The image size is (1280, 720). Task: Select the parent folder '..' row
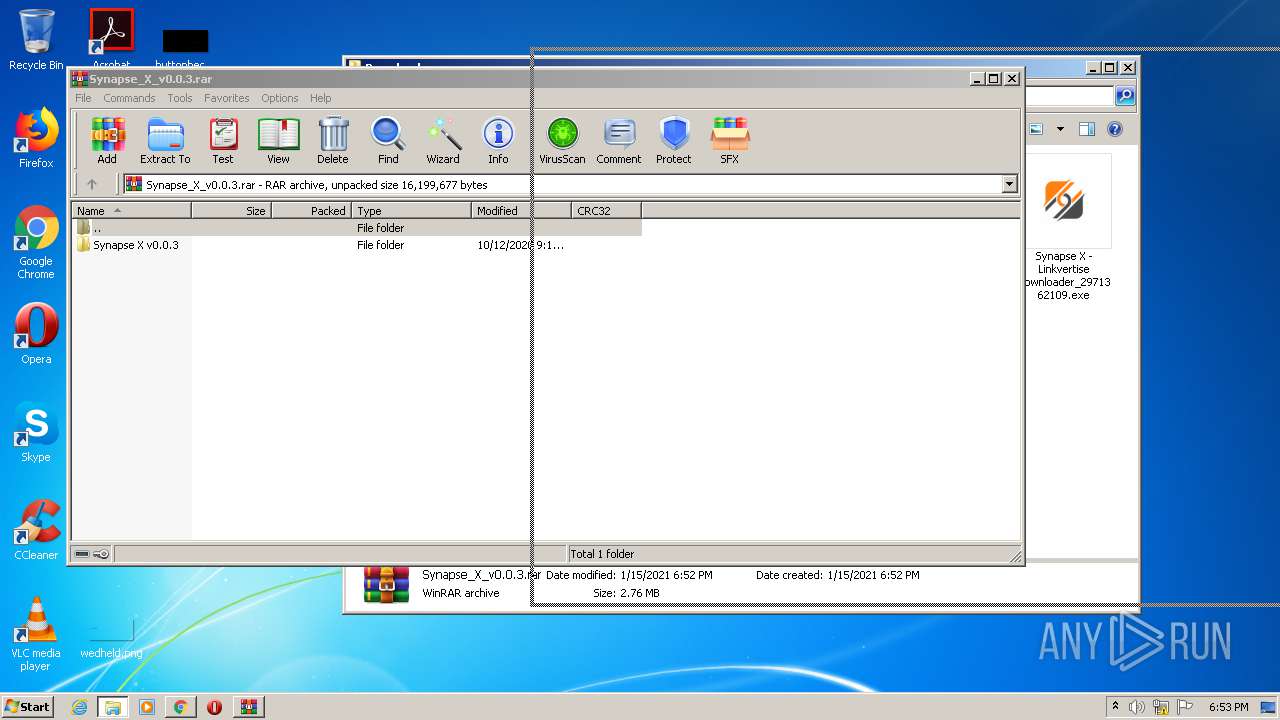(x=356, y=228)
